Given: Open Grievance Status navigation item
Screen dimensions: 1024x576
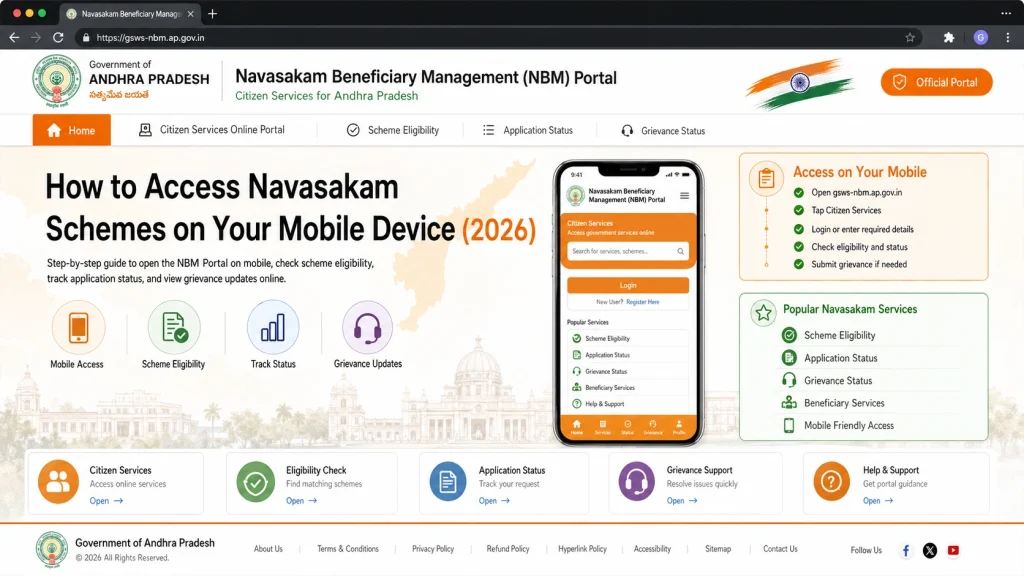Looking at the screenshot, I should click(663, 131).
